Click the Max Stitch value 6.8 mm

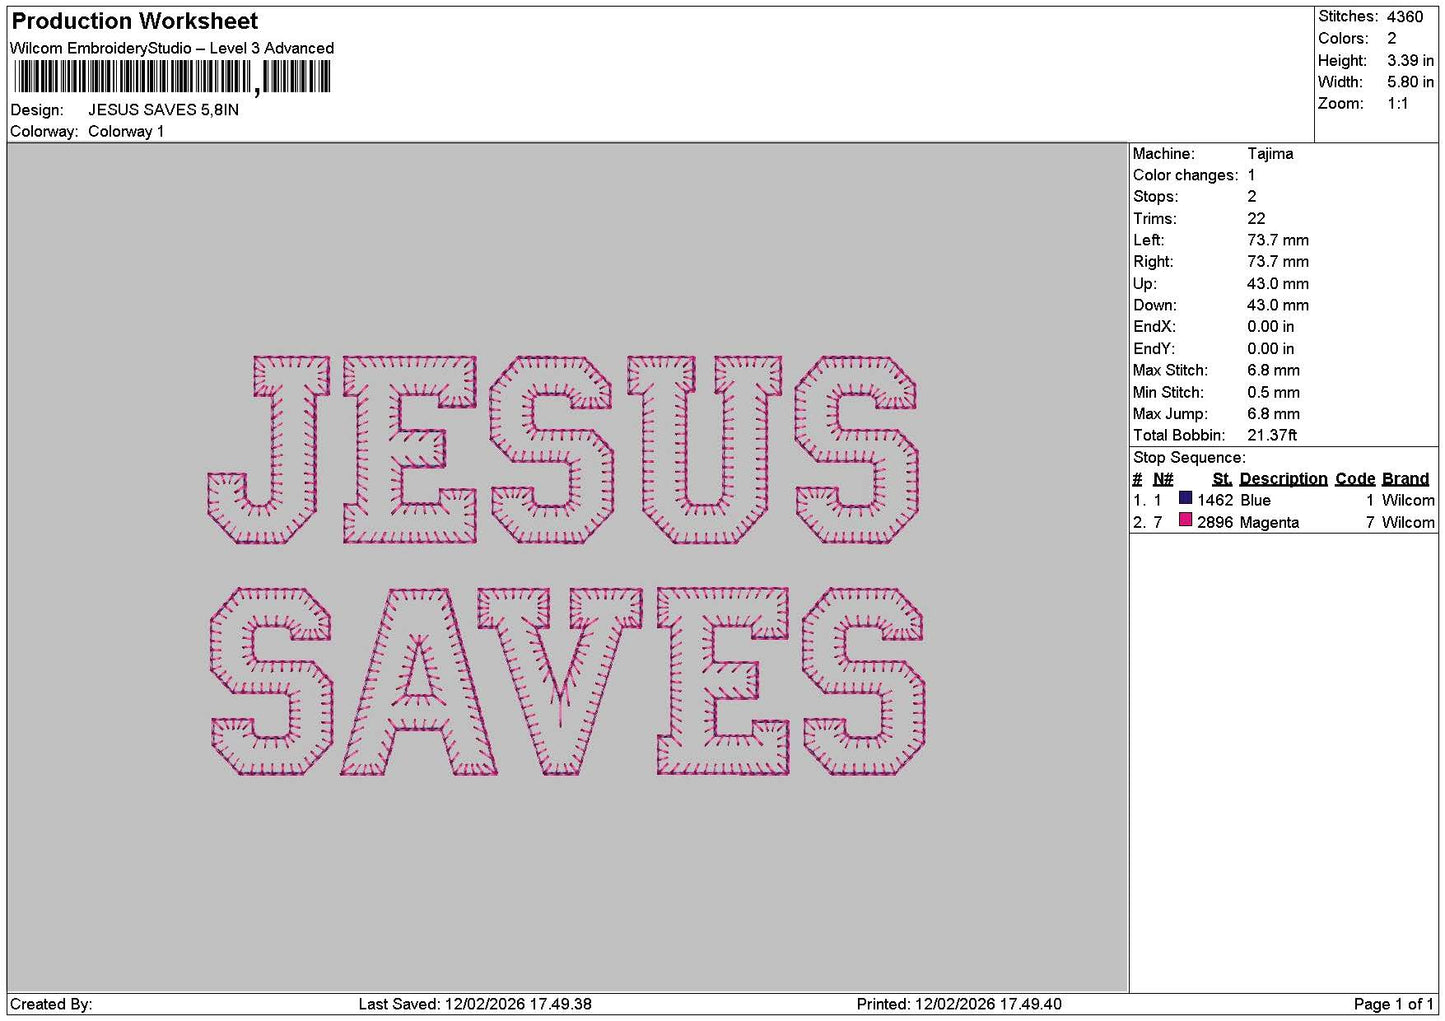pyautogui.click(x=1273, y=371)
